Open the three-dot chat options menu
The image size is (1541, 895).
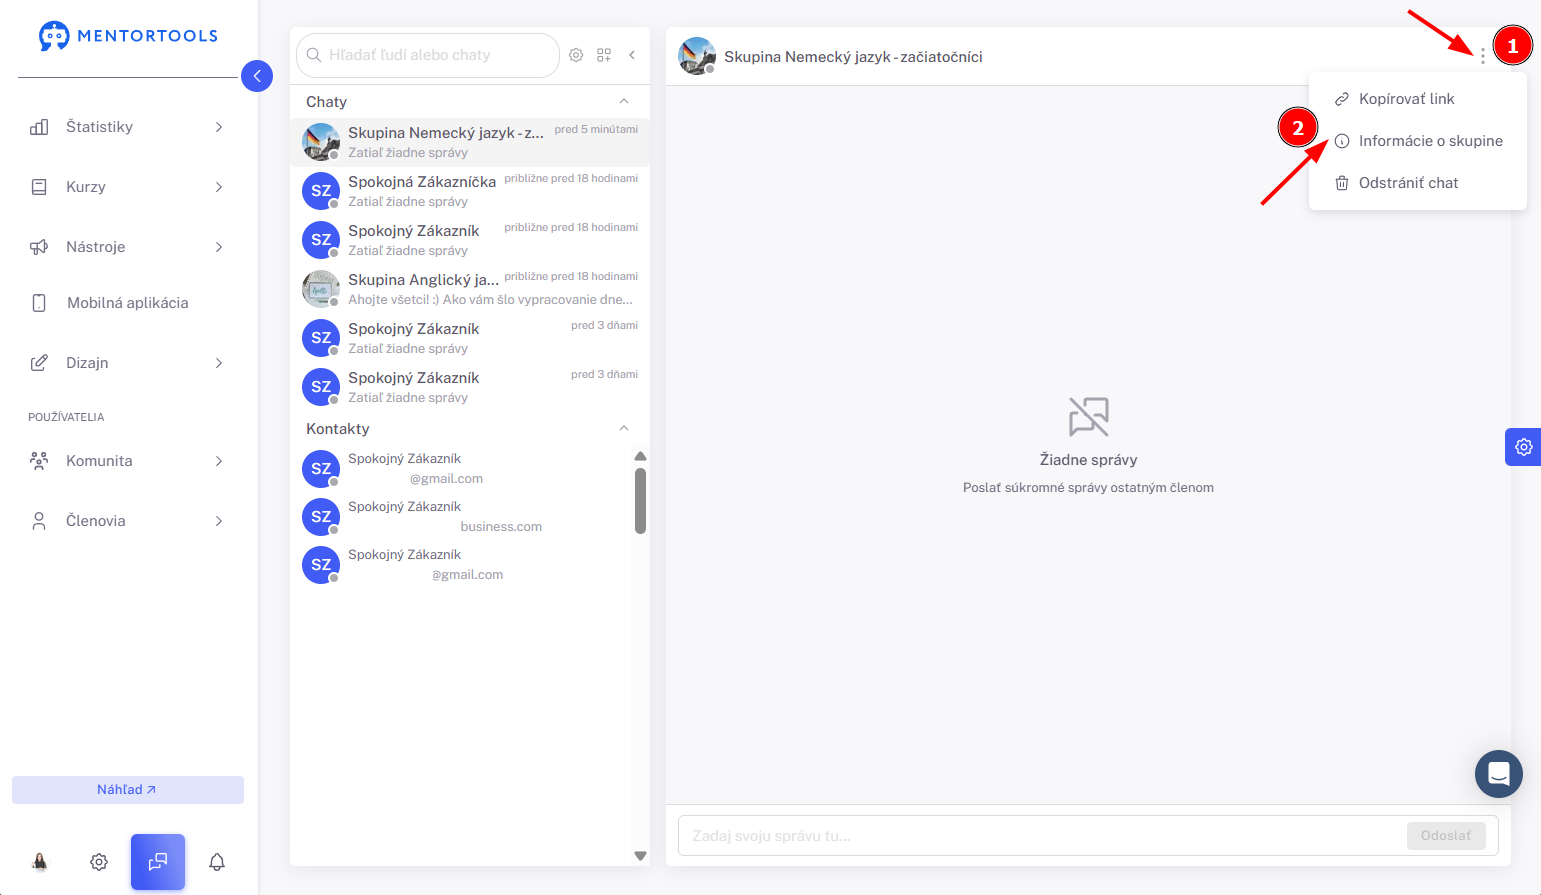point(1483,56)
